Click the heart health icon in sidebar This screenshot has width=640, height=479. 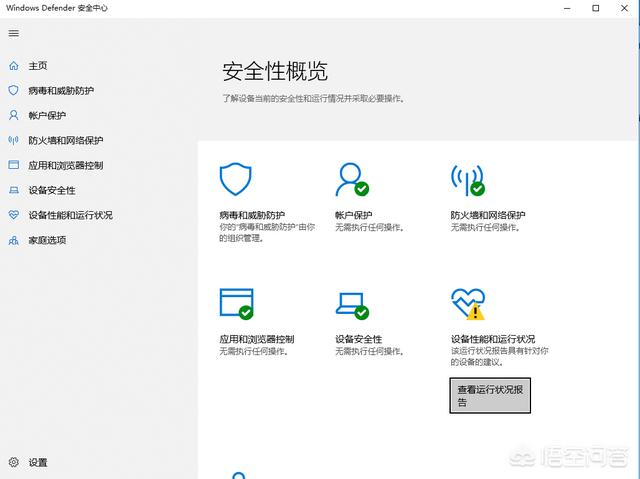tap(13, 215)
